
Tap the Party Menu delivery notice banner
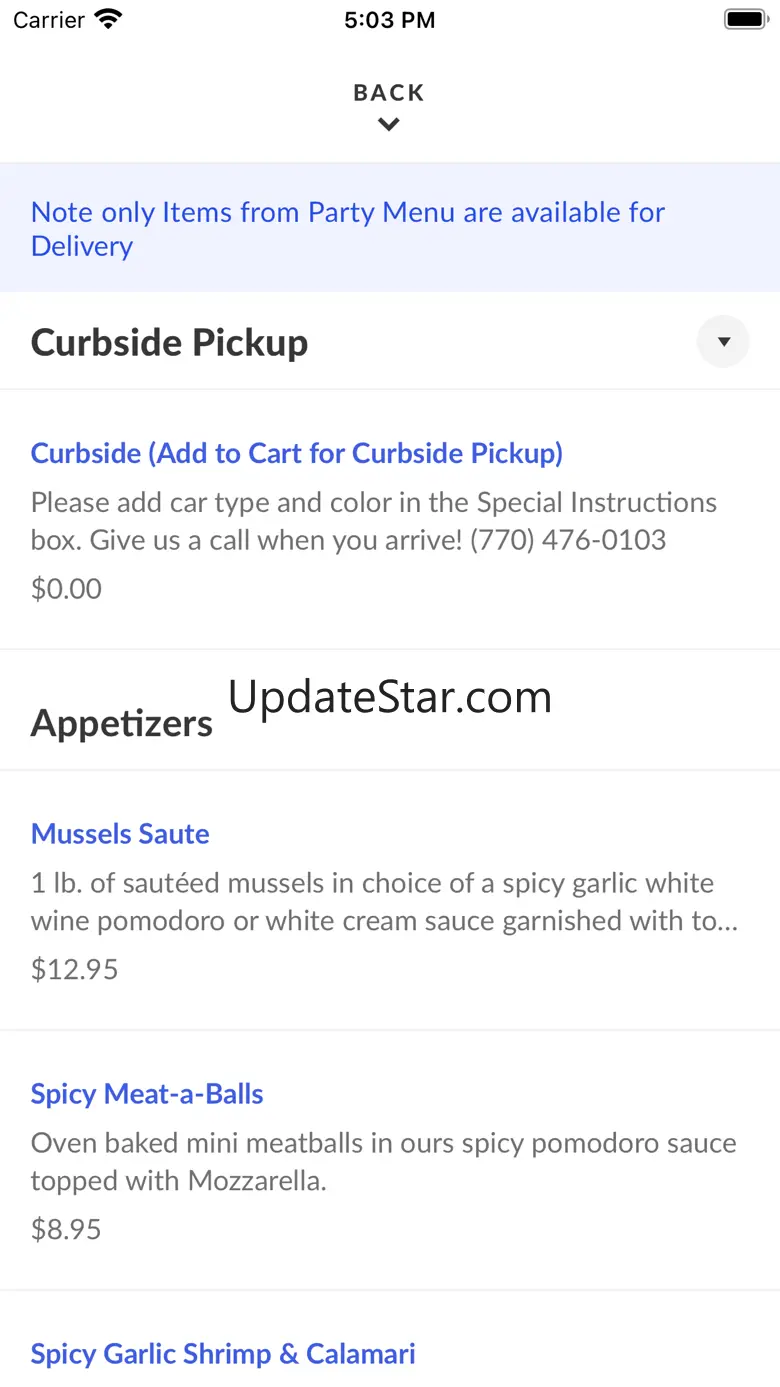coord(390,228)
